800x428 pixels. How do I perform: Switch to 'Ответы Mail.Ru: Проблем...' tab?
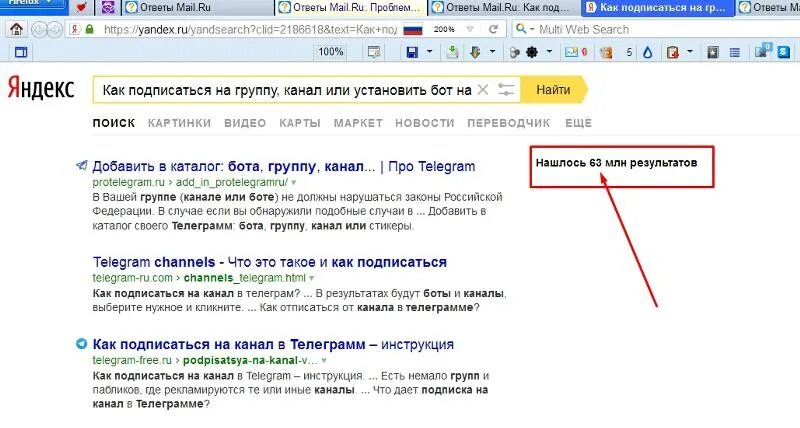point(351,7)
